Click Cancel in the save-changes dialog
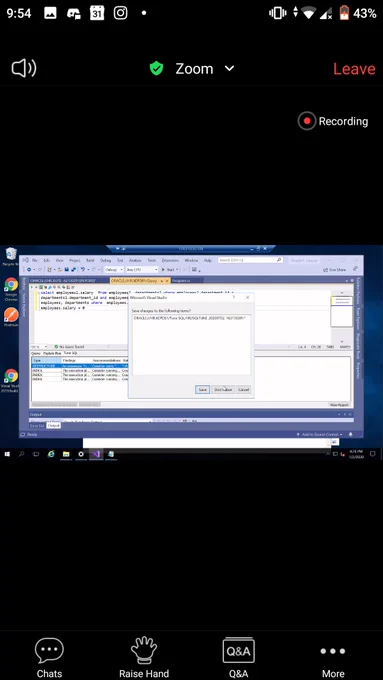 (x=244, y=389)
